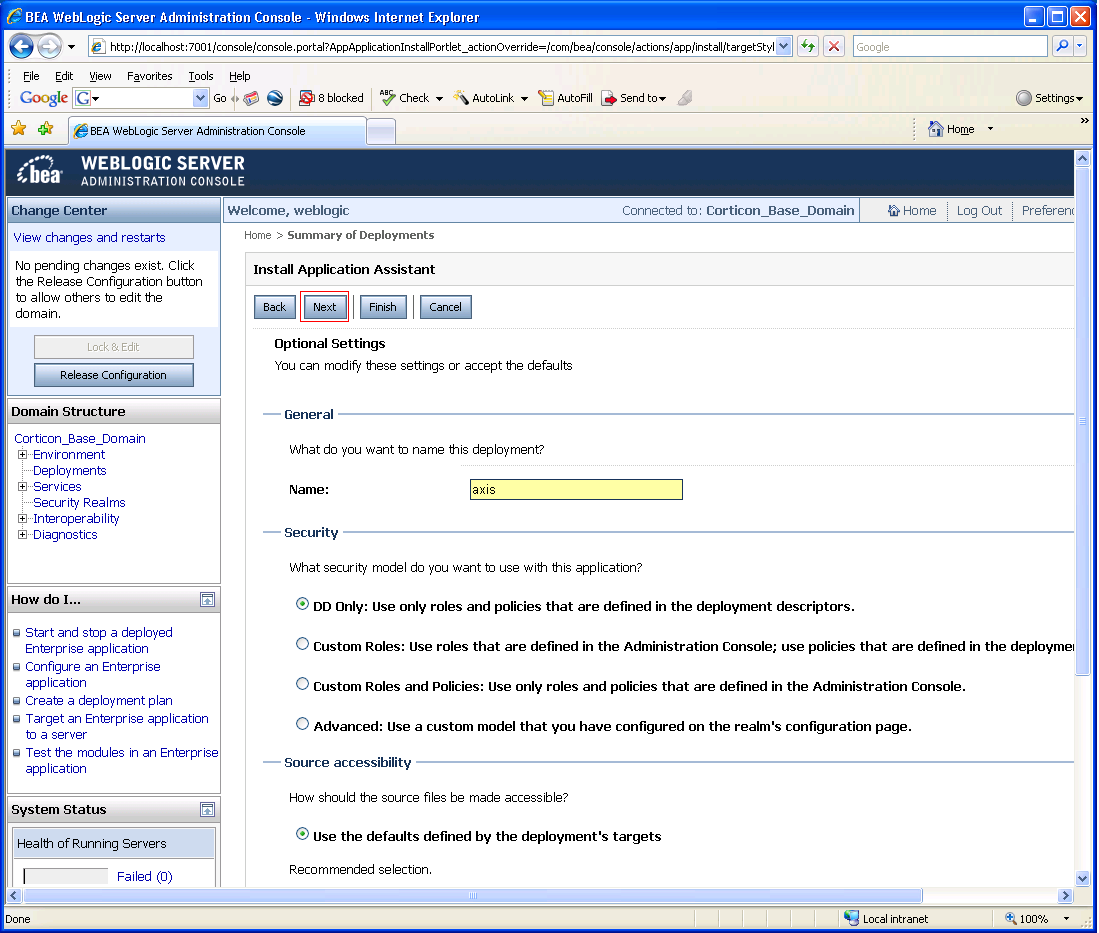
Task: Click the 8 blocked popup blocker icon
Action: [x=332, y=98]
